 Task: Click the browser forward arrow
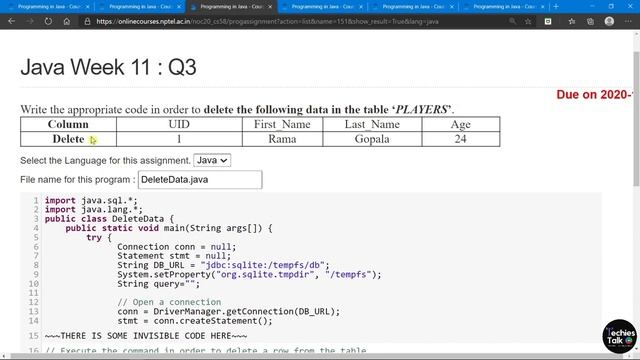30,21
